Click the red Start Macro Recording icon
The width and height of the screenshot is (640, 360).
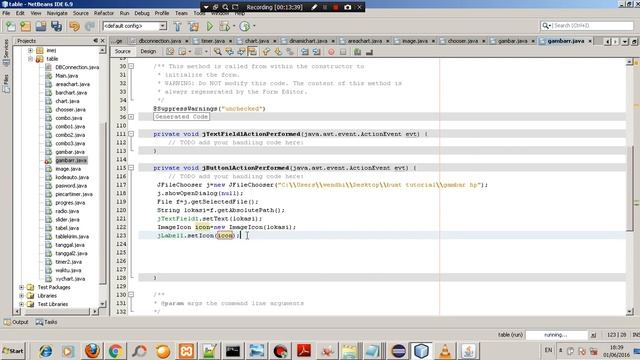pos(331,52)
